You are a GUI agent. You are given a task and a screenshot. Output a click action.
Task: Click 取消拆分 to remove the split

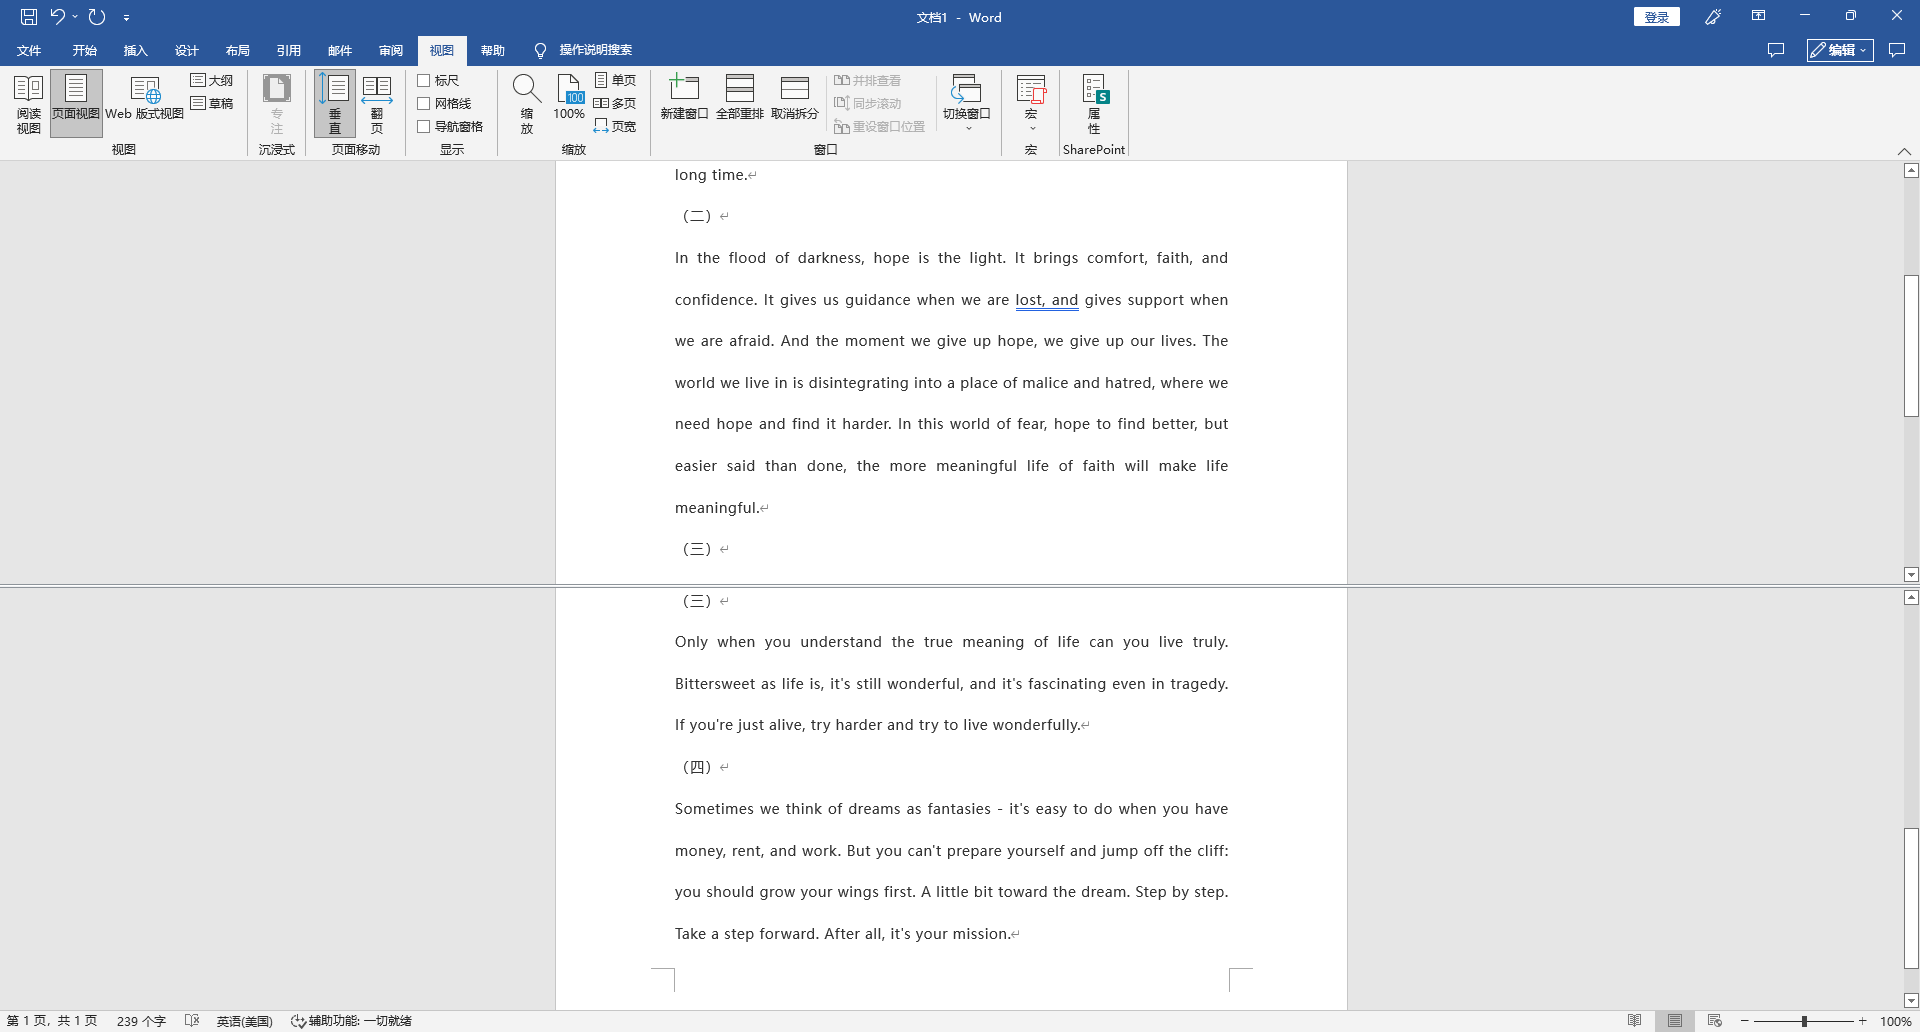coord(795,98)
